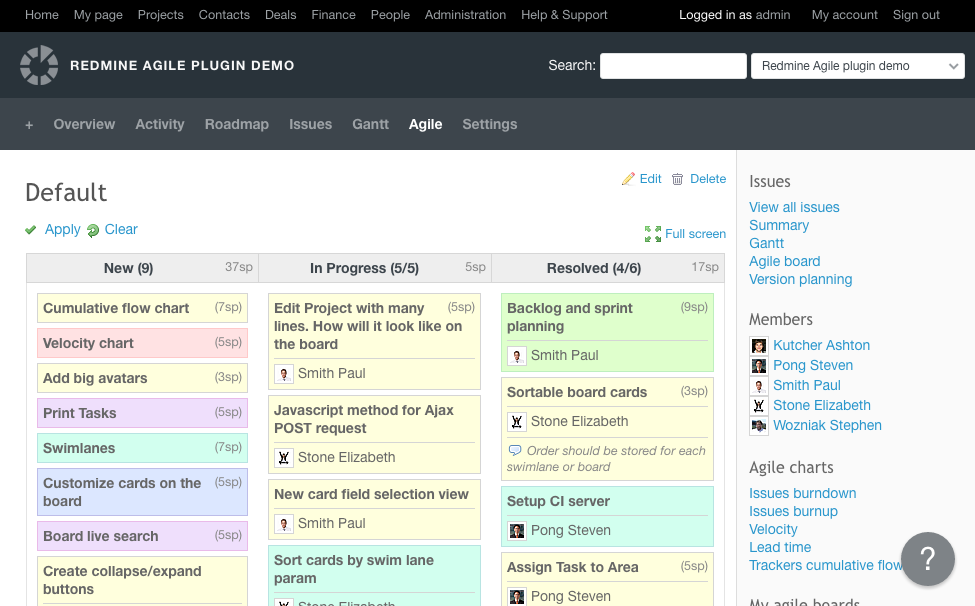Screen dimensions: 975x606
Task: Click the Full screen expand icon
Action: (x=653, y=234)
